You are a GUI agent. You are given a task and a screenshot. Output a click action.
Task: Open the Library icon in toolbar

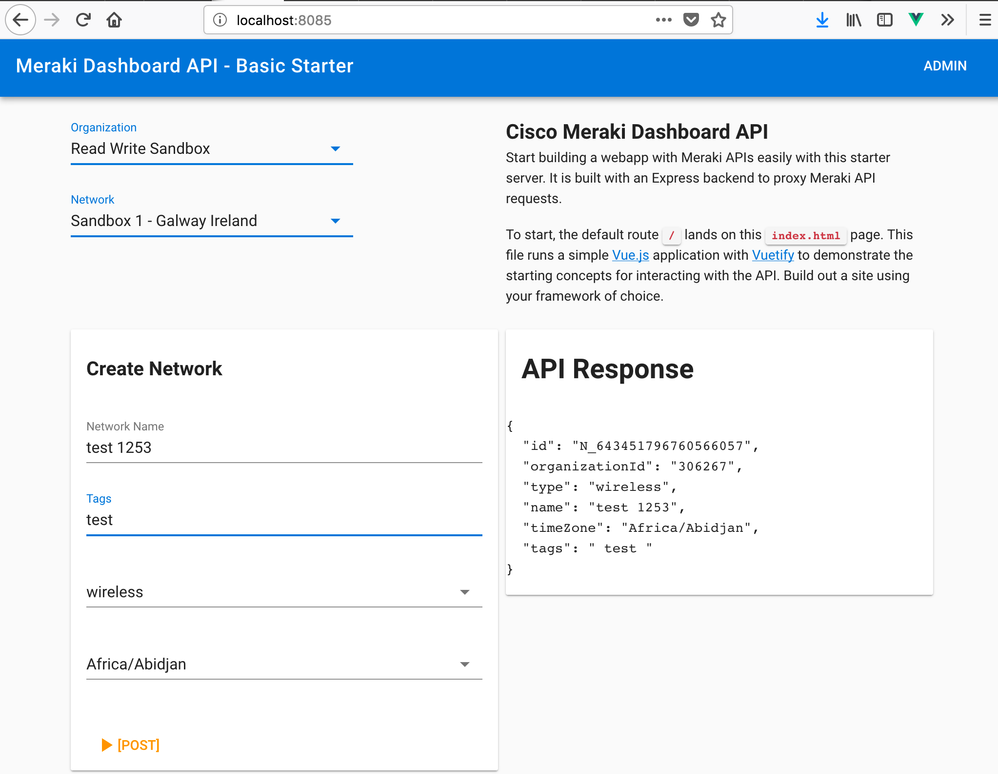click(853, 19)
